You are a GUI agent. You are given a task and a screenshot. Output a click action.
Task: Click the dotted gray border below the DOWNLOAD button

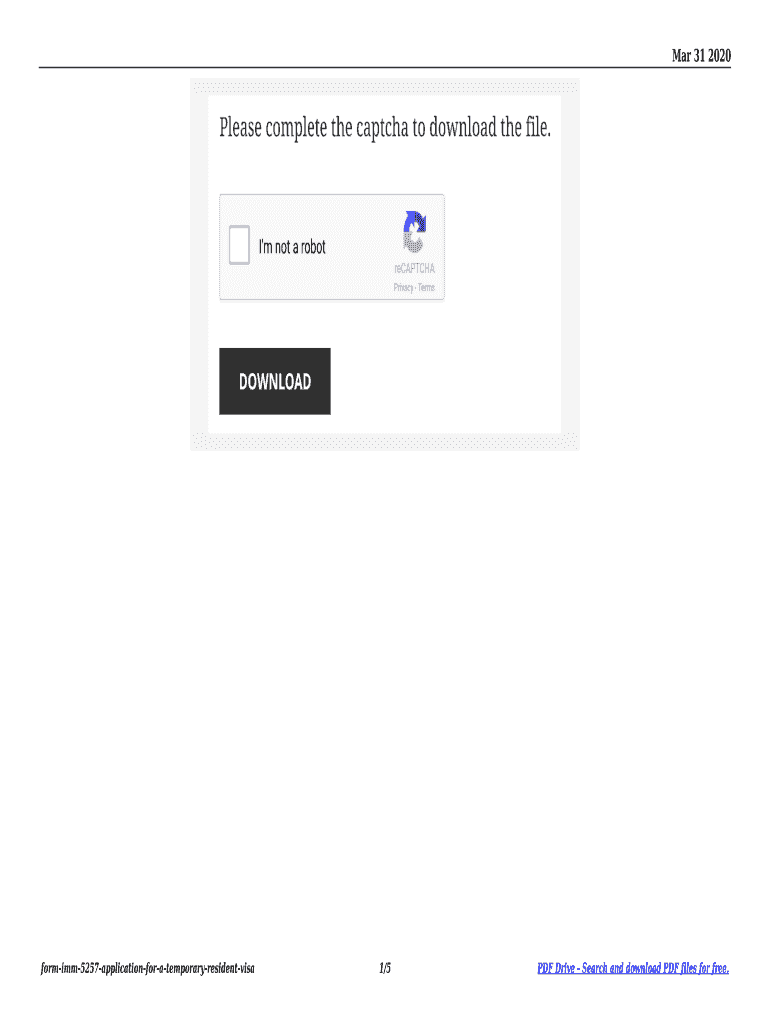coord(385,441)
